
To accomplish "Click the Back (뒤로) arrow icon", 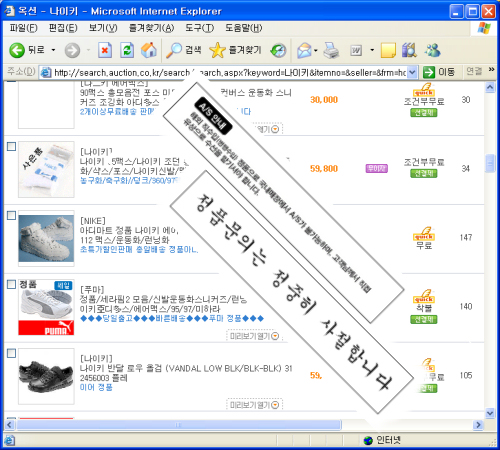I will coord(17,50).
